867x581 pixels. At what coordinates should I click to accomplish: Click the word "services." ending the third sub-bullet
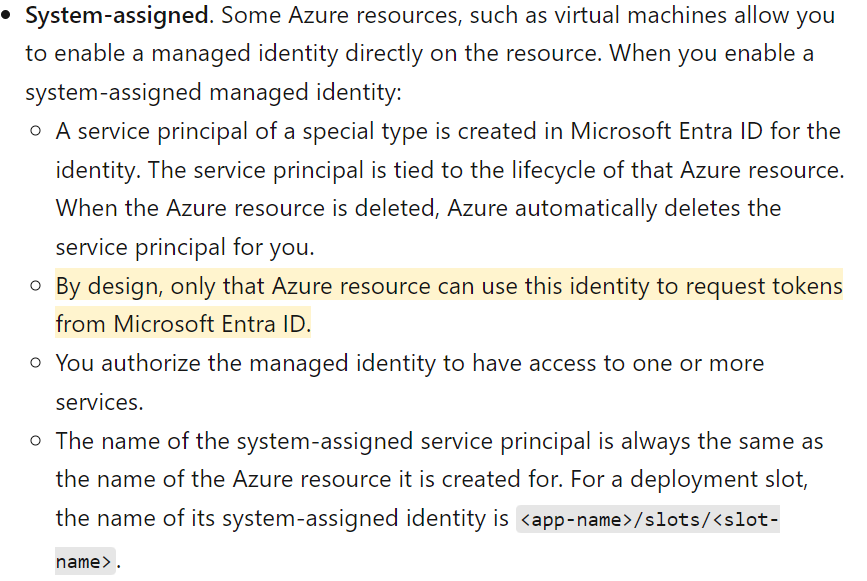click(99, 402)
